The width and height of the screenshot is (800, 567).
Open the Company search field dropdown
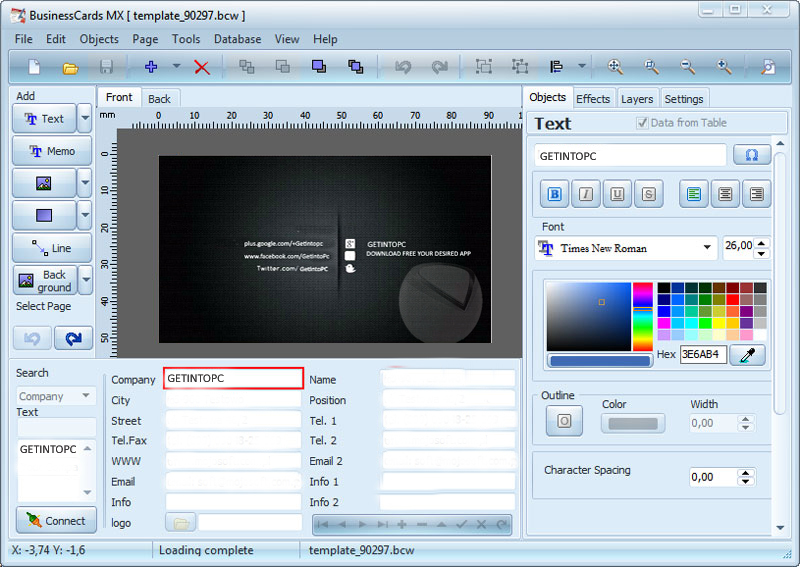coord(86,396)
